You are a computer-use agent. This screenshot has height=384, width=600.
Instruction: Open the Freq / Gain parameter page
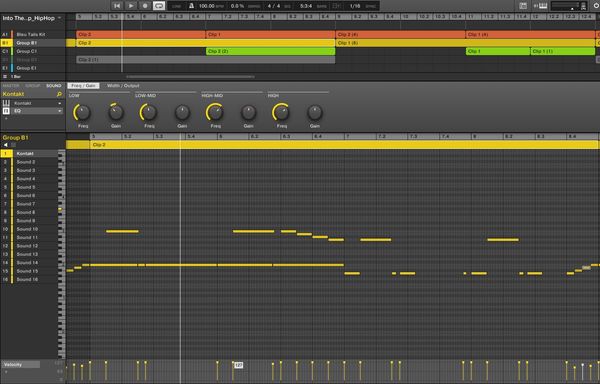[83, 86]
